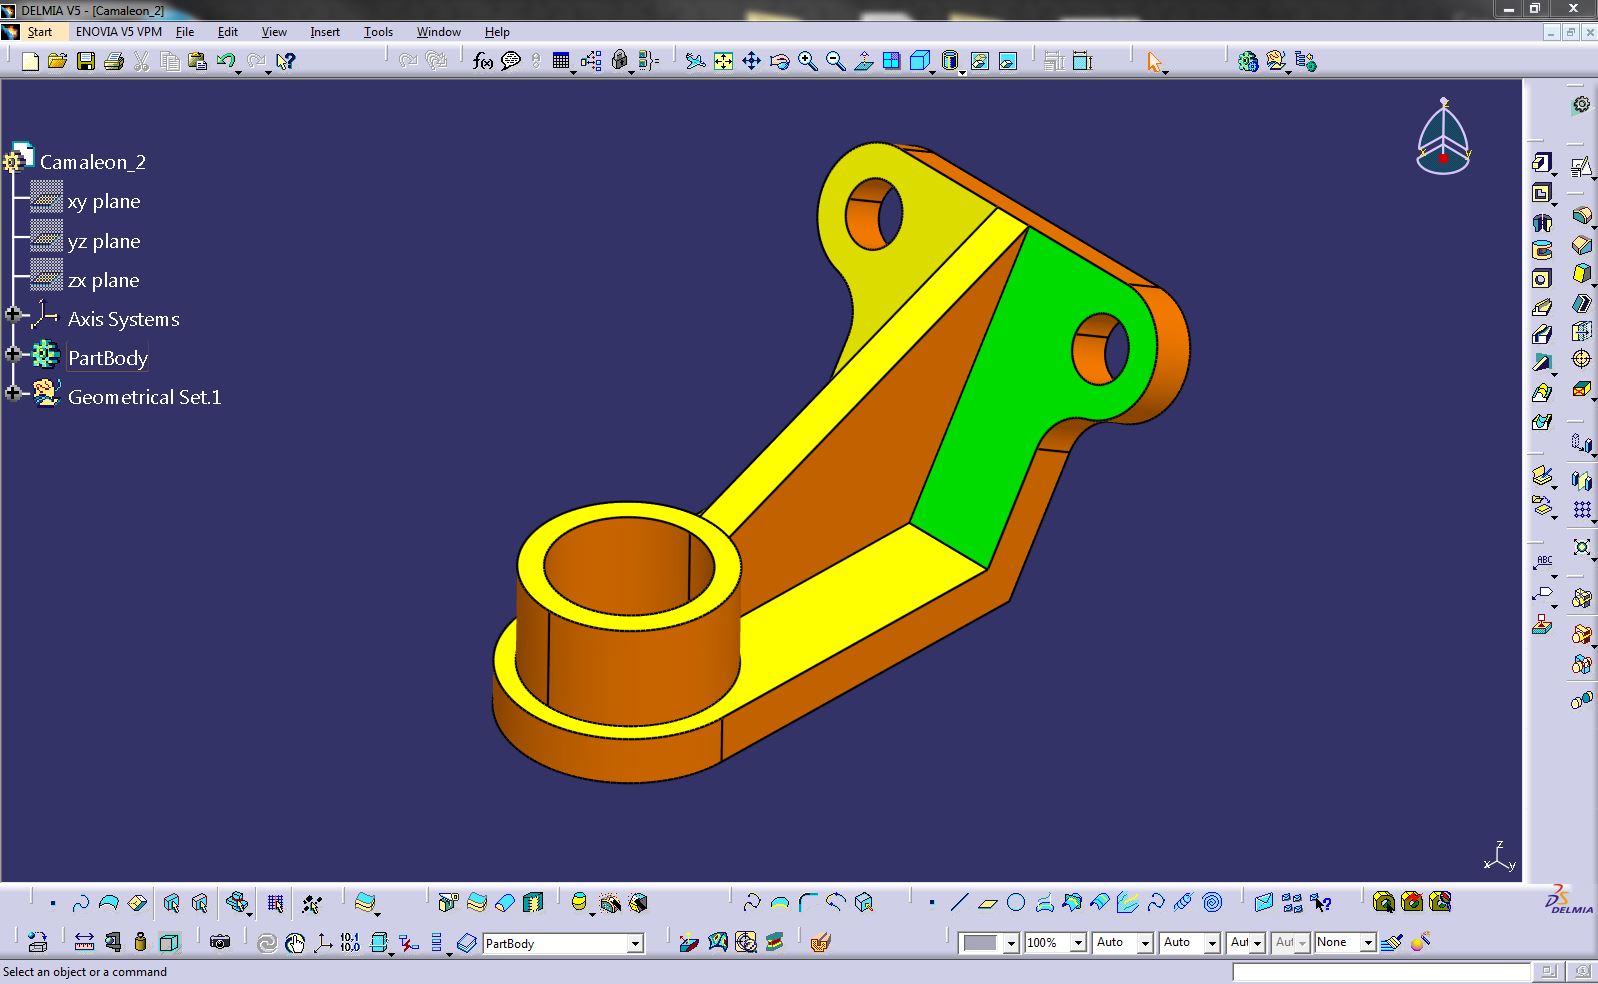The image size is (1598, 984).
Task: Toggle the Hide/Show icon
Action: 979,62
